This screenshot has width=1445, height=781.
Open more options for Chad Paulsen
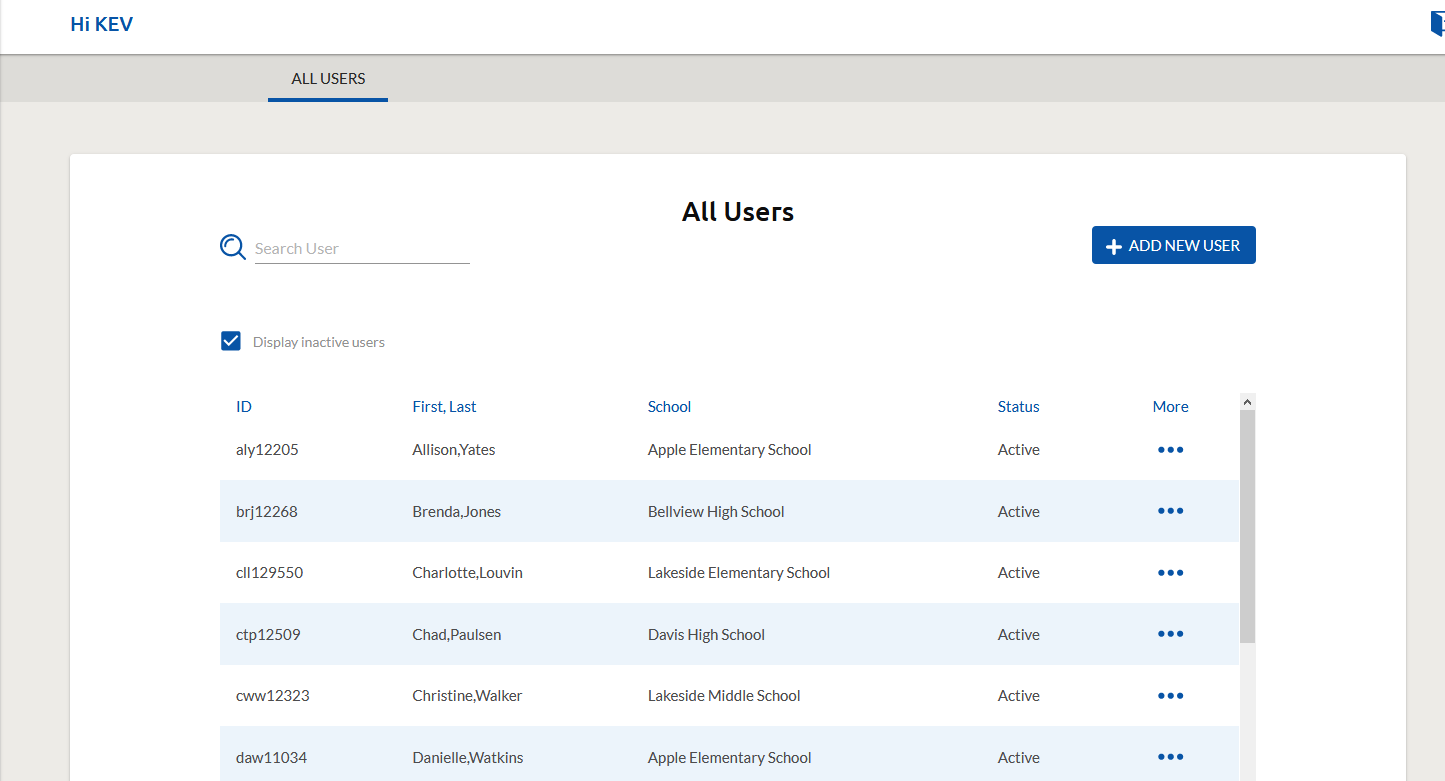tap(1170, 634)
